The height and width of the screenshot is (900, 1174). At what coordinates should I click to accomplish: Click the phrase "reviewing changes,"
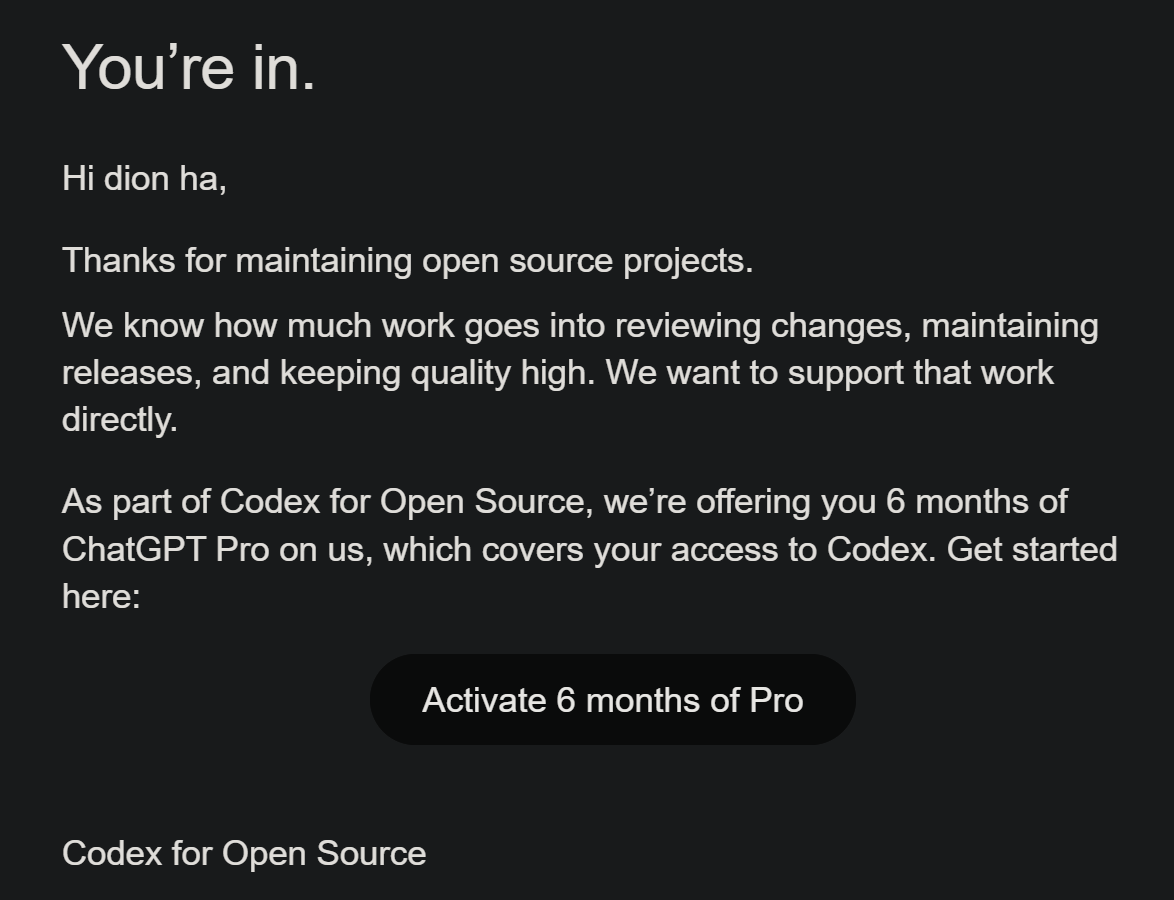click(762, 326)
